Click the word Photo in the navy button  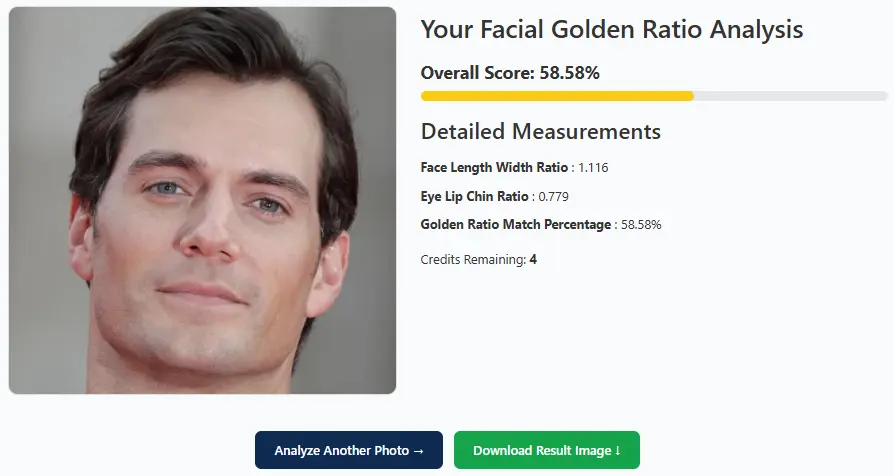tap(389, 451)
